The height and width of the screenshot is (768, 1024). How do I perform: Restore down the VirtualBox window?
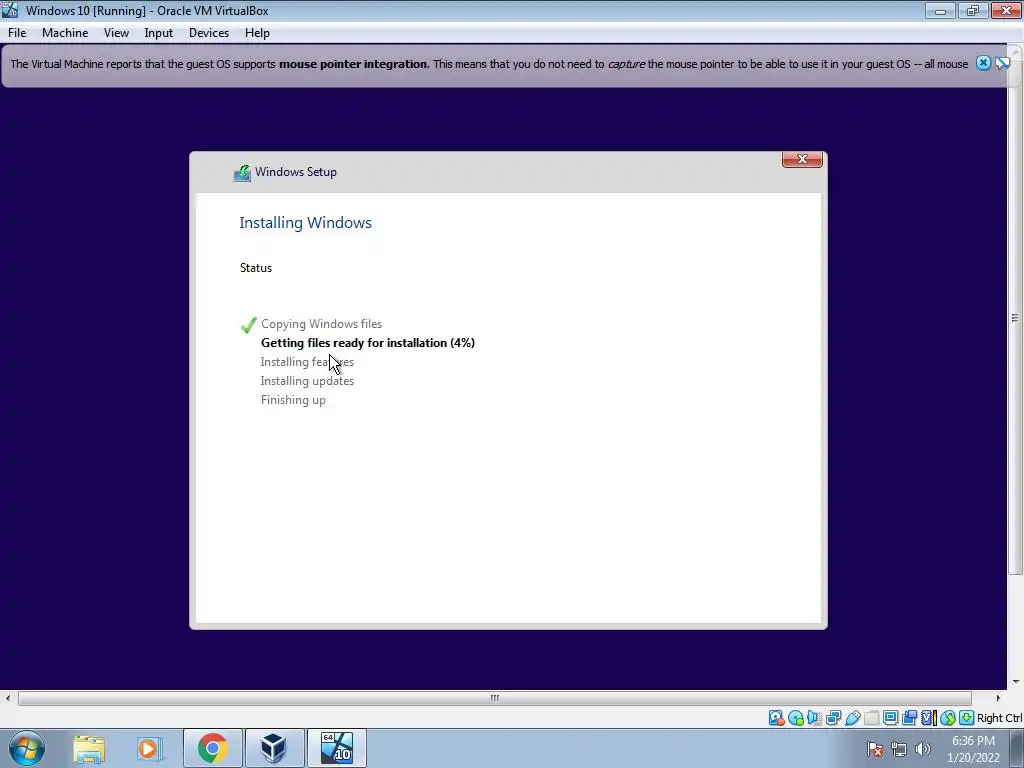[x=972, y=10]
